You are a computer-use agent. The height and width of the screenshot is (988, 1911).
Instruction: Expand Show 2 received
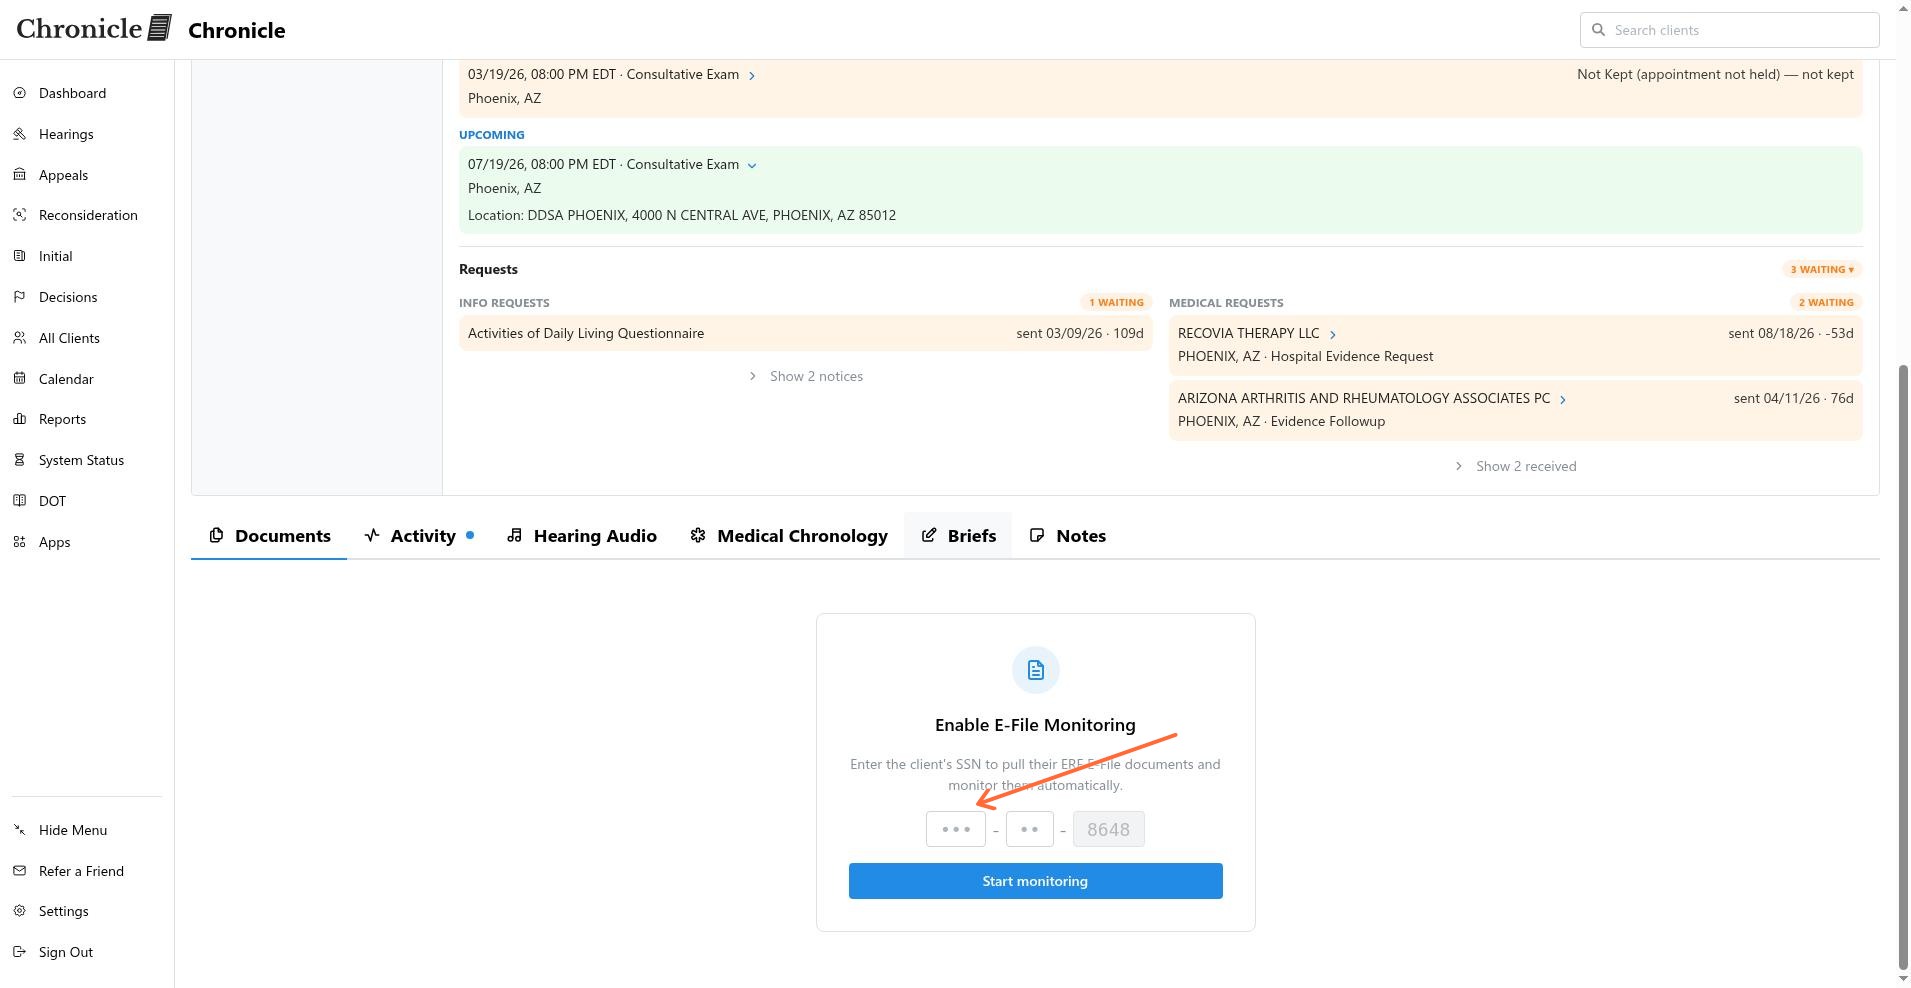pos(1515,466)
